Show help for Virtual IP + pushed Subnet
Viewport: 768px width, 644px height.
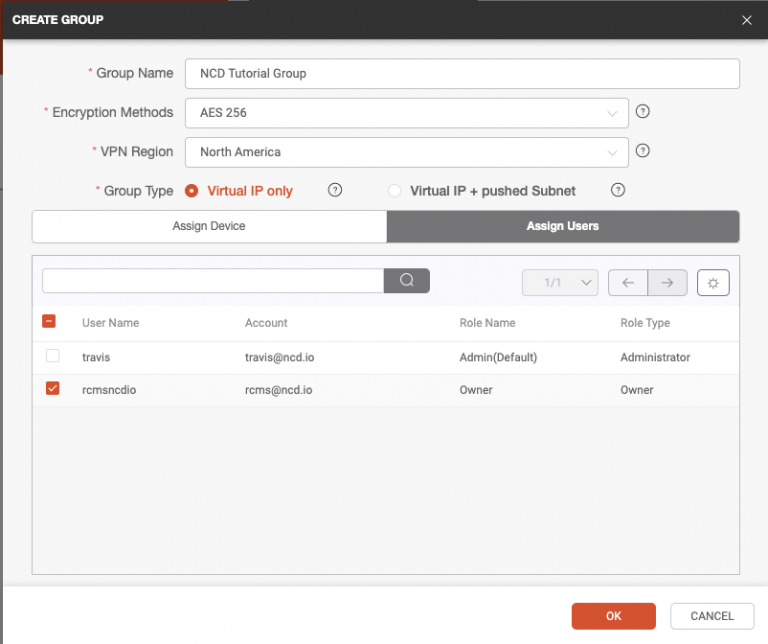point(618,190)
